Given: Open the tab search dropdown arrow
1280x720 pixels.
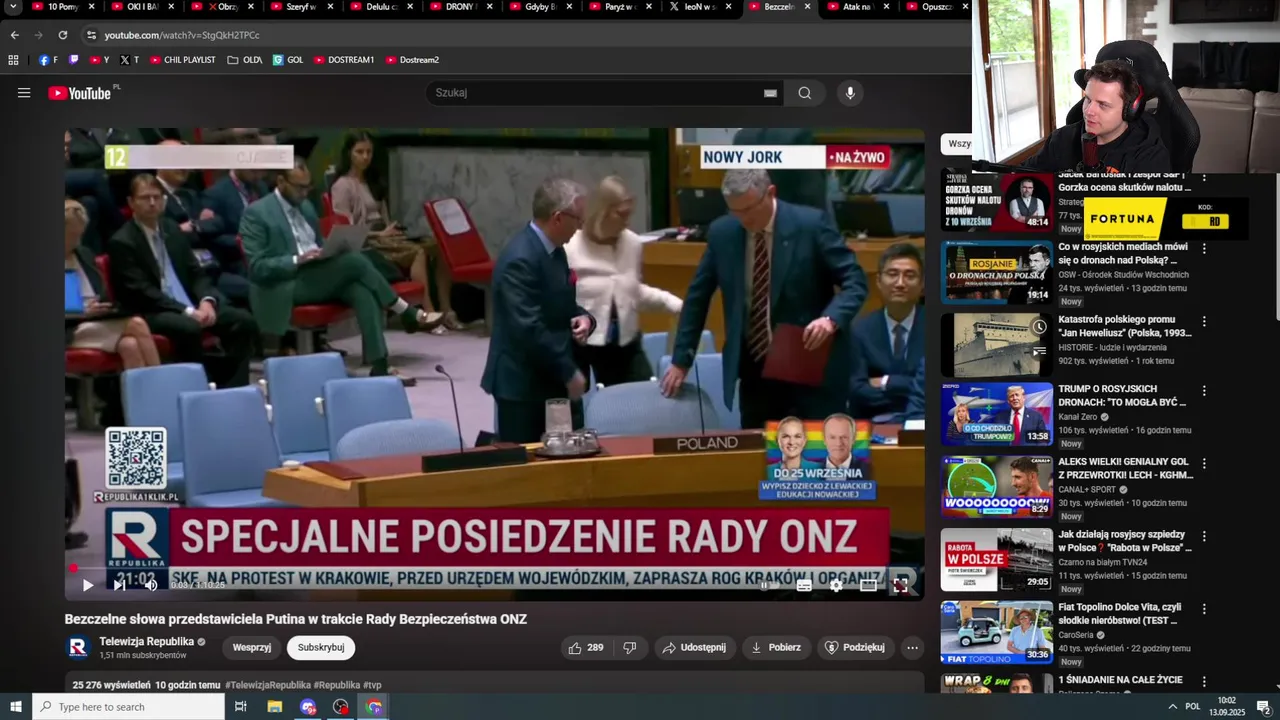Looking at the screenshot, I should (x=13, y=7).
